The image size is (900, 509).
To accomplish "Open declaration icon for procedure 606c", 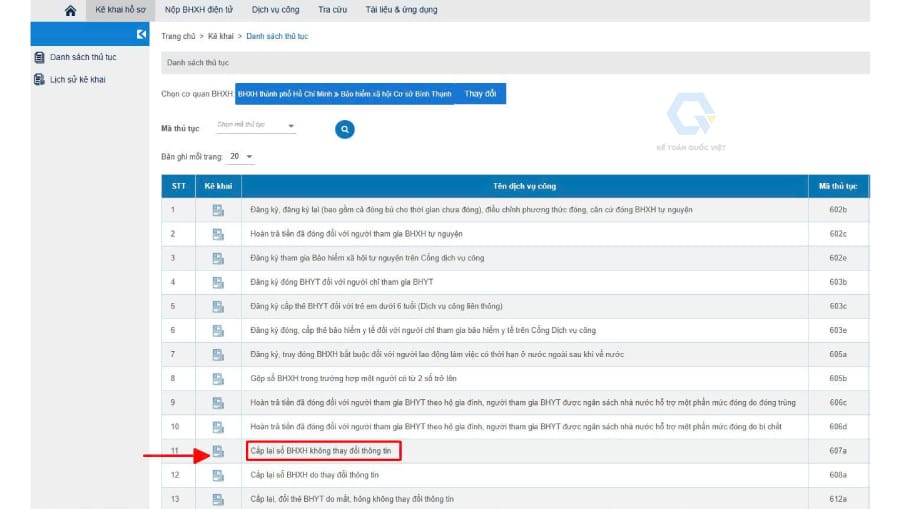I will coord(218,403).
